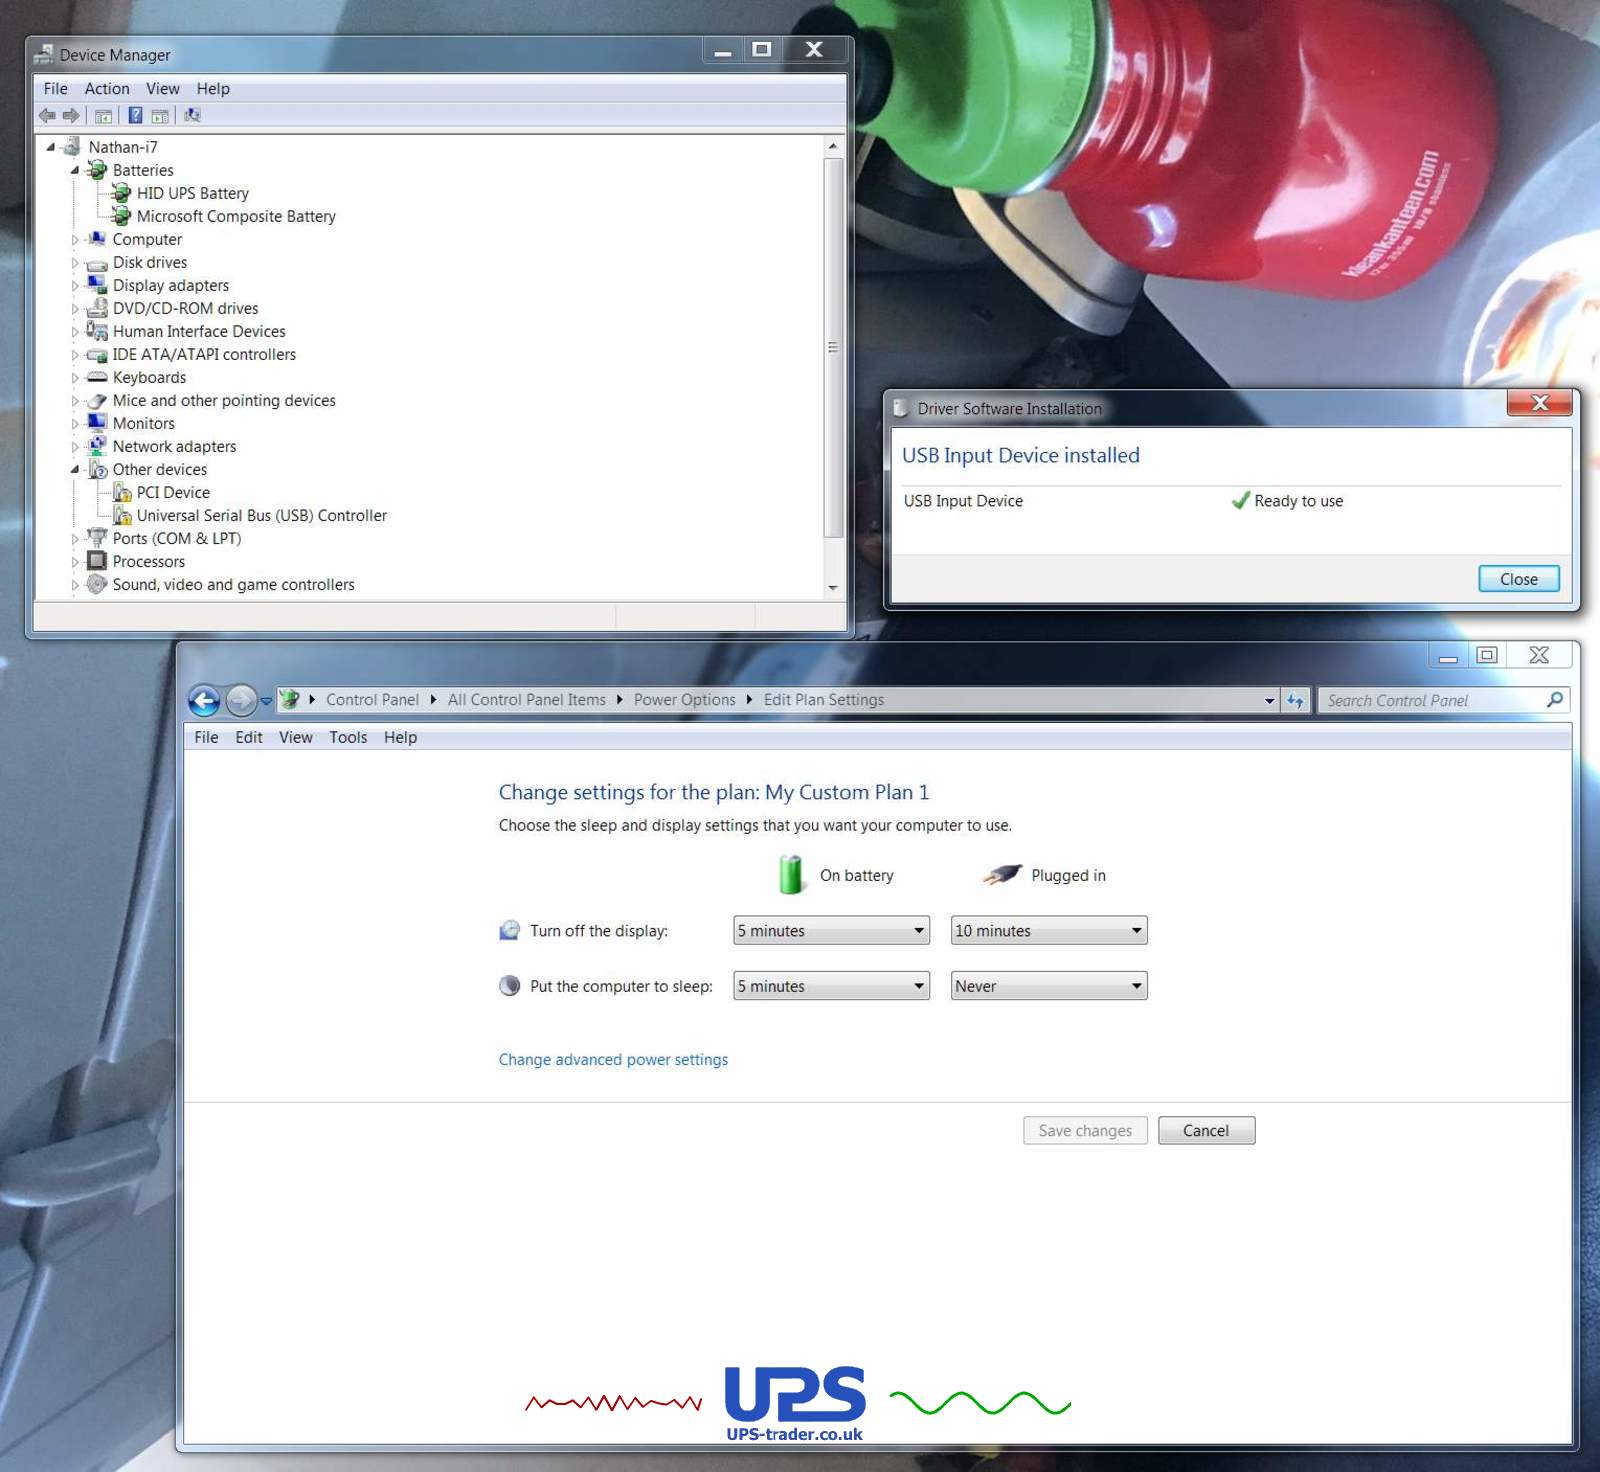Expand the Mice and other pointing devices node
Screen dimensions: 1600x1472
pyautogui.click(x=75, y=401)
